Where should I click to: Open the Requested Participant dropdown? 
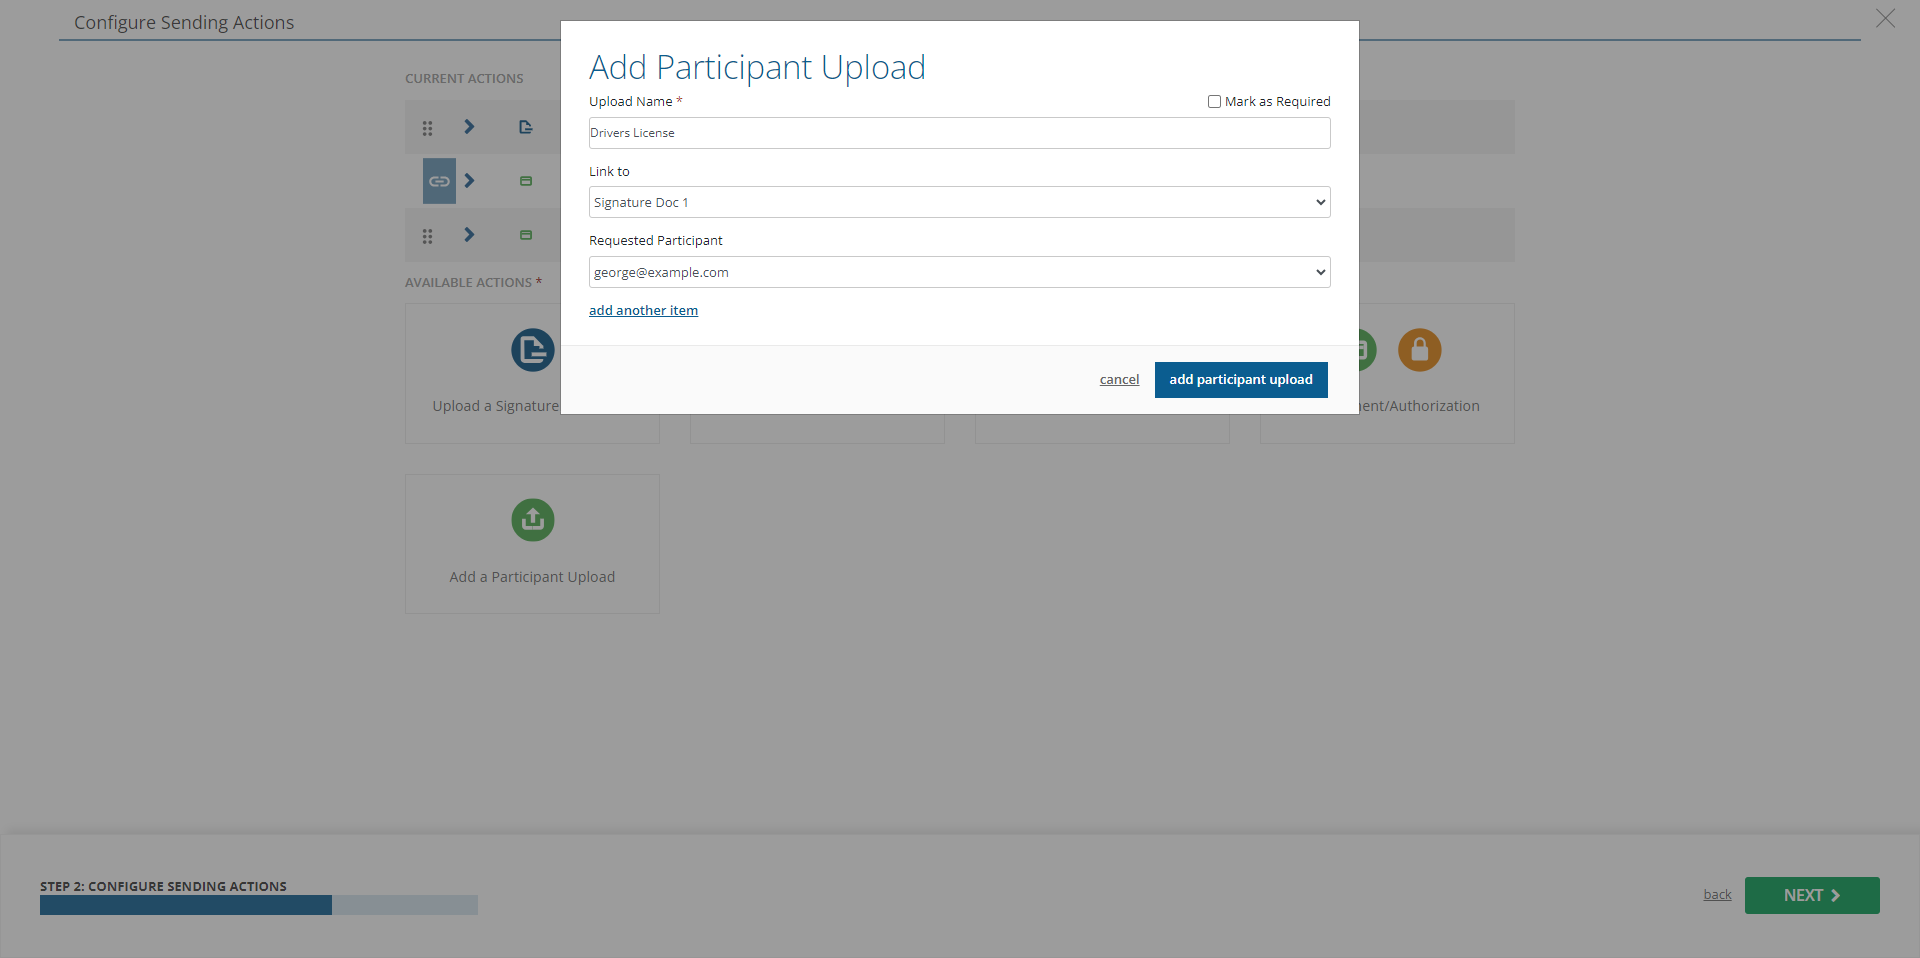tap(959, 272)
